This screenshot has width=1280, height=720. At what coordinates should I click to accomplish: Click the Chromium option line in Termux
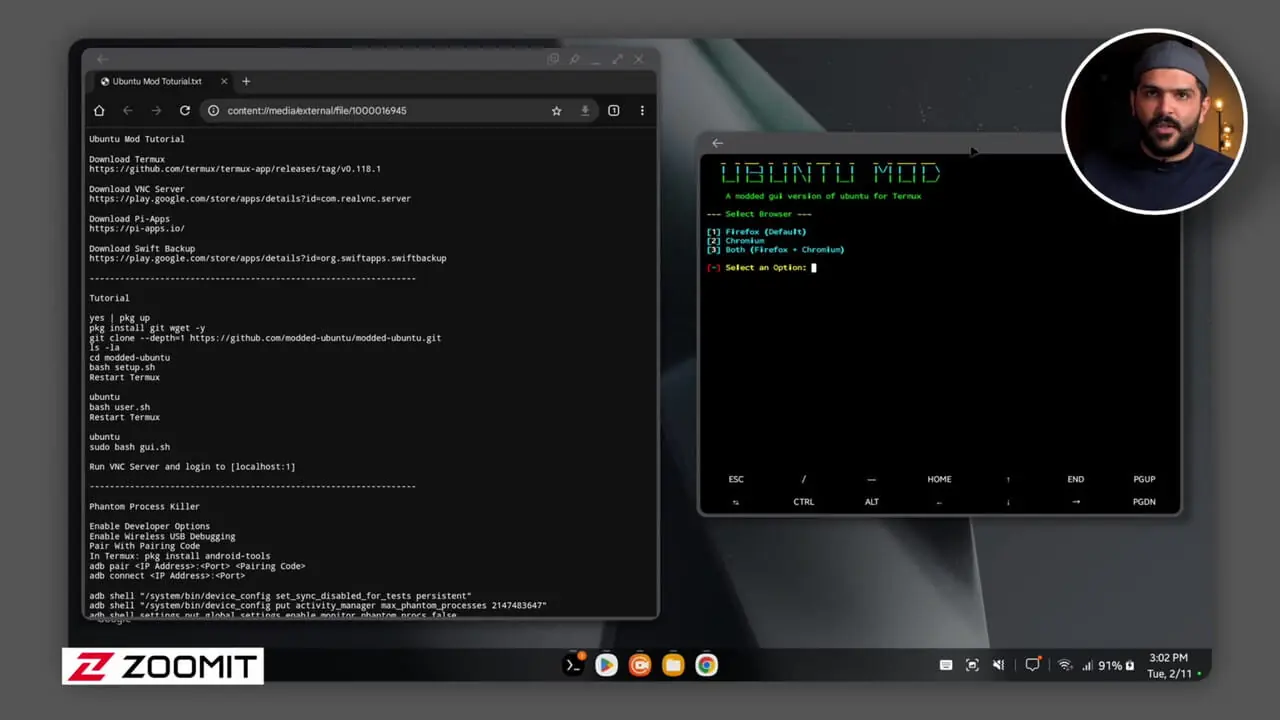(x=735, y=241)
